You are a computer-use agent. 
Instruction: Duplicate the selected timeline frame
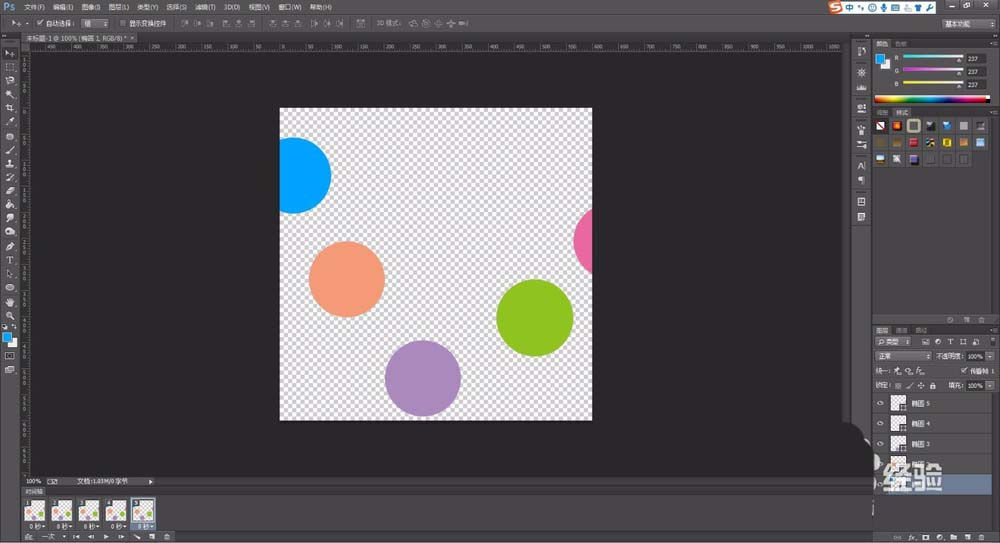(151, 537)
